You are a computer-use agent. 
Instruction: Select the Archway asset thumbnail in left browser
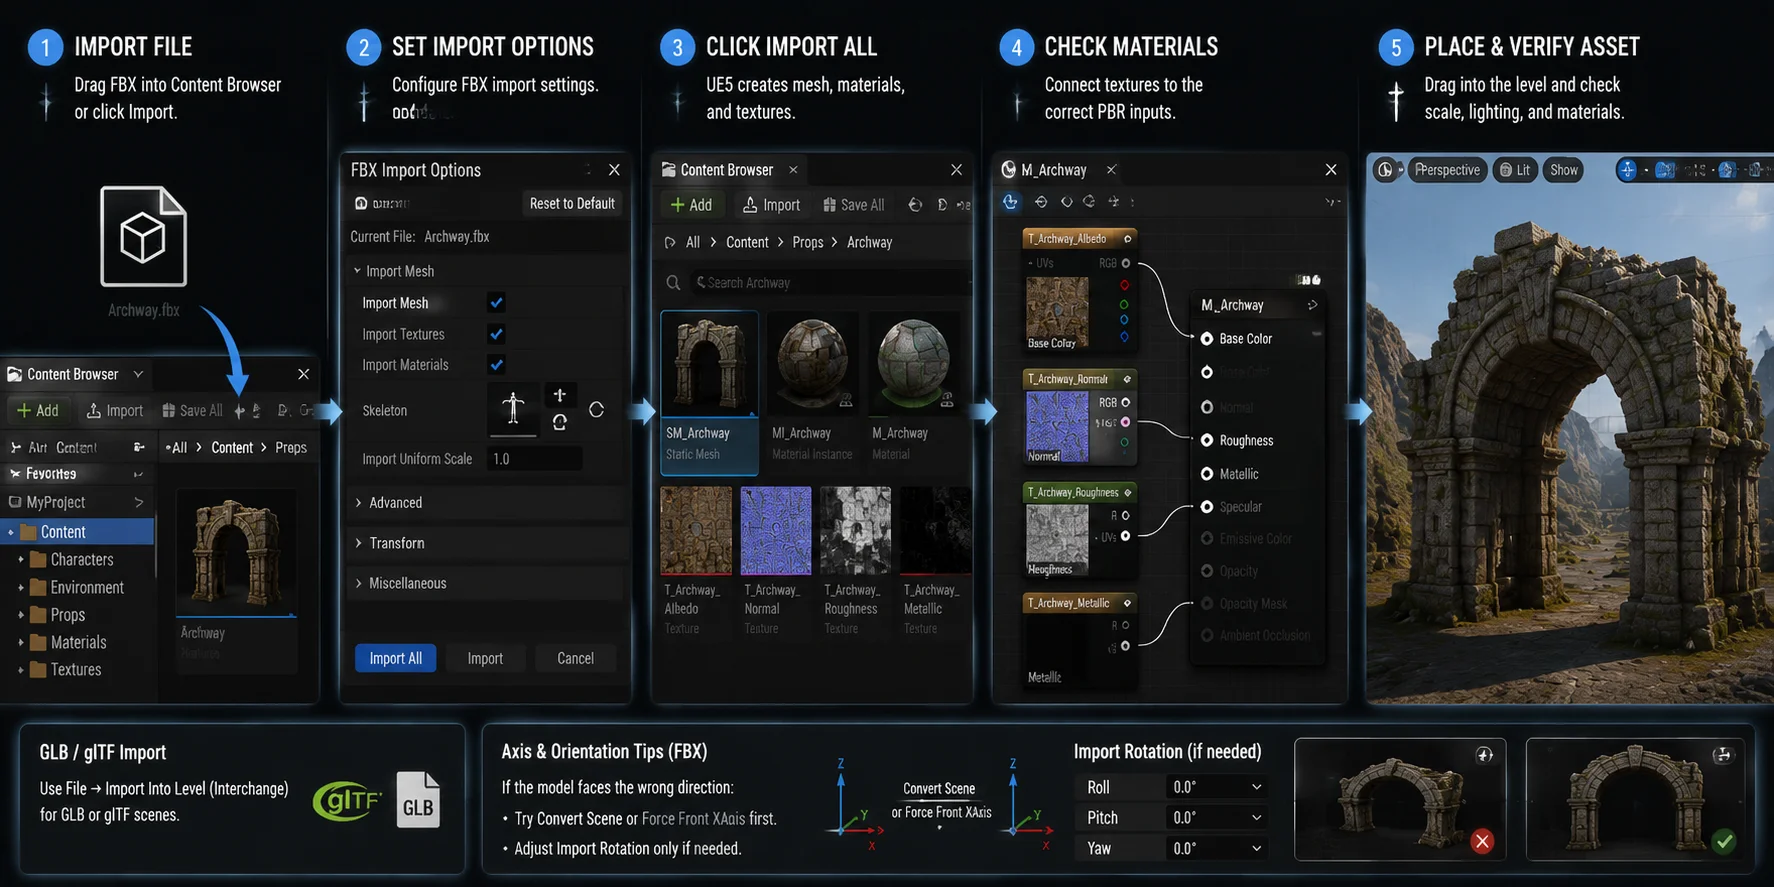[x=236, y=554]
